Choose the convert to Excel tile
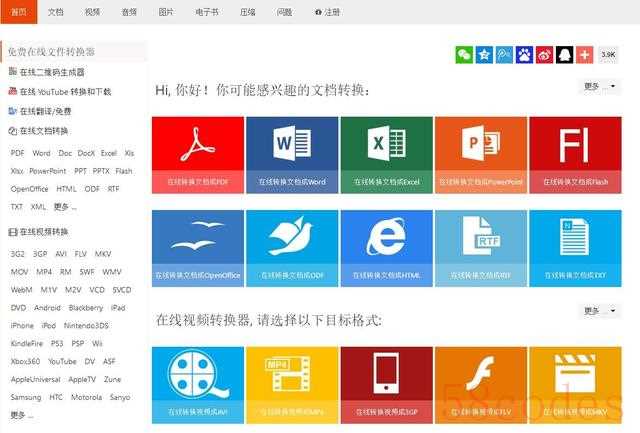The image size is (640, 433). pos(387,155)
